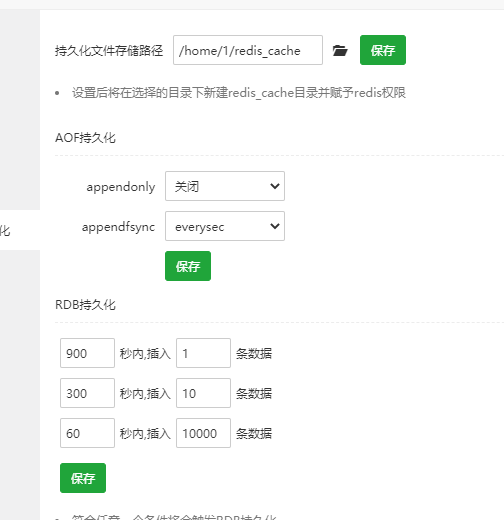This screenshot has height=520, width=504.
Task: Click the appendonly label
Action: coord(121,187)
